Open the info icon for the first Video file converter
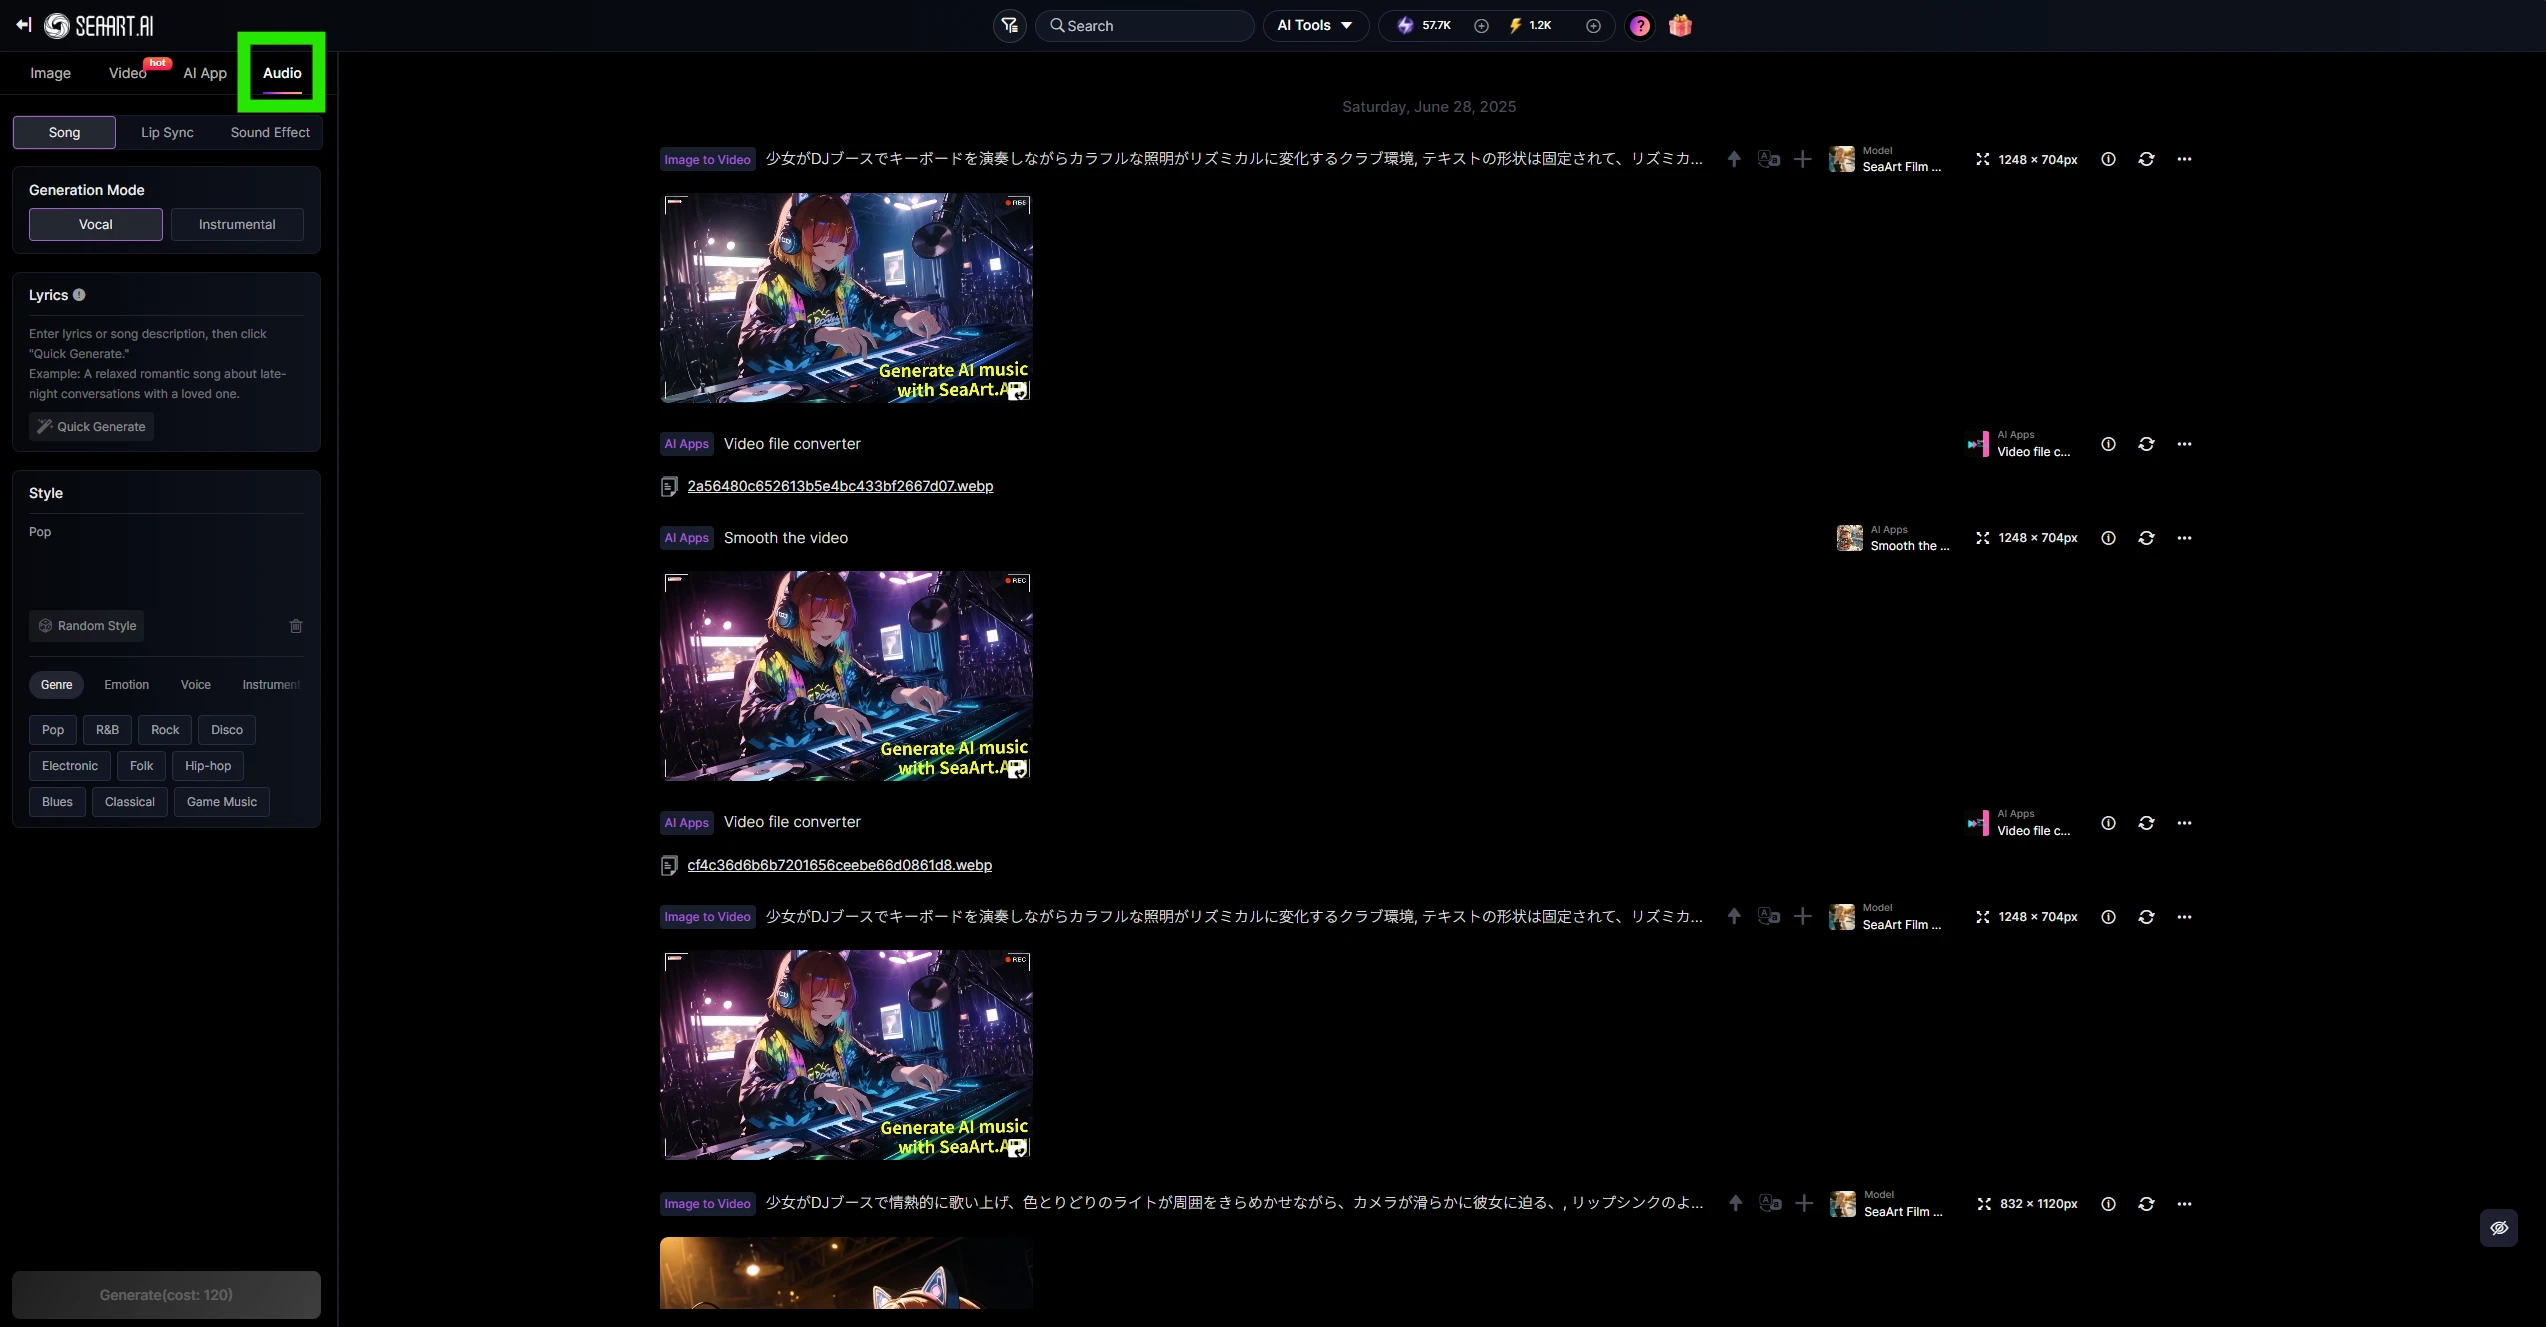Viewport: 2546px width, 1327px height. (x=2108, y=444)
